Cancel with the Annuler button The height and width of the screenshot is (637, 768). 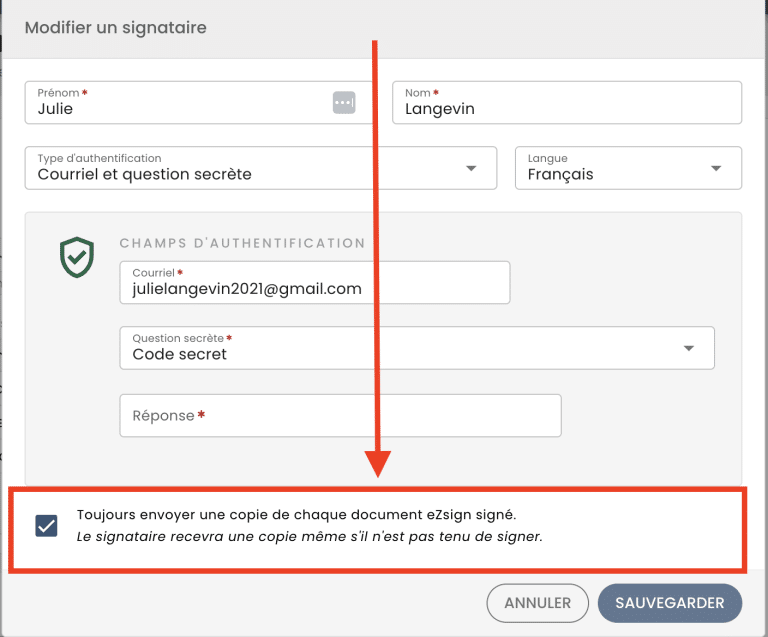point(537,603)
